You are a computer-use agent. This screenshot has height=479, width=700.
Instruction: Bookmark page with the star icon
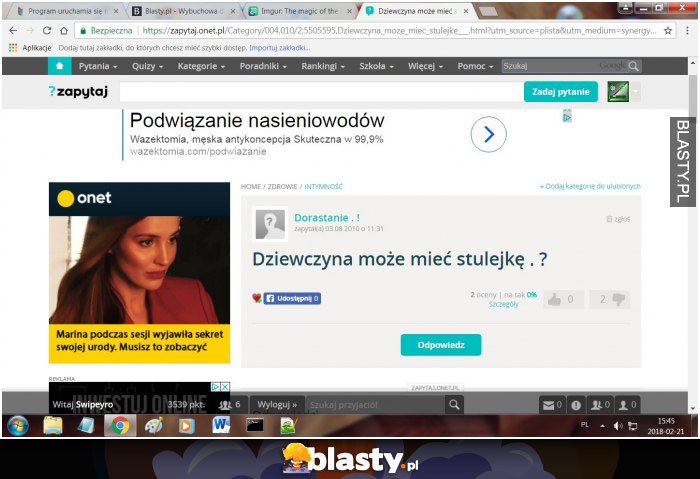click(668, 31)
